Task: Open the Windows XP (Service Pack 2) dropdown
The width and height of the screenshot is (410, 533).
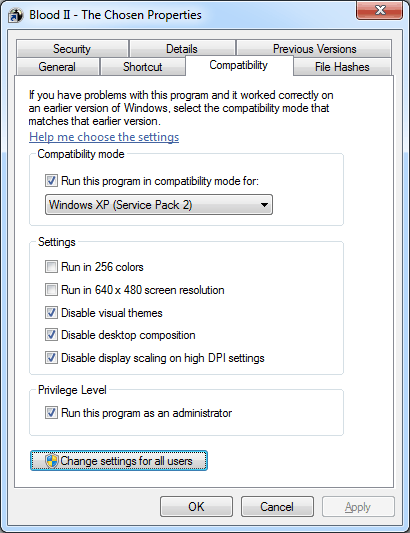Action: [159, 205]
